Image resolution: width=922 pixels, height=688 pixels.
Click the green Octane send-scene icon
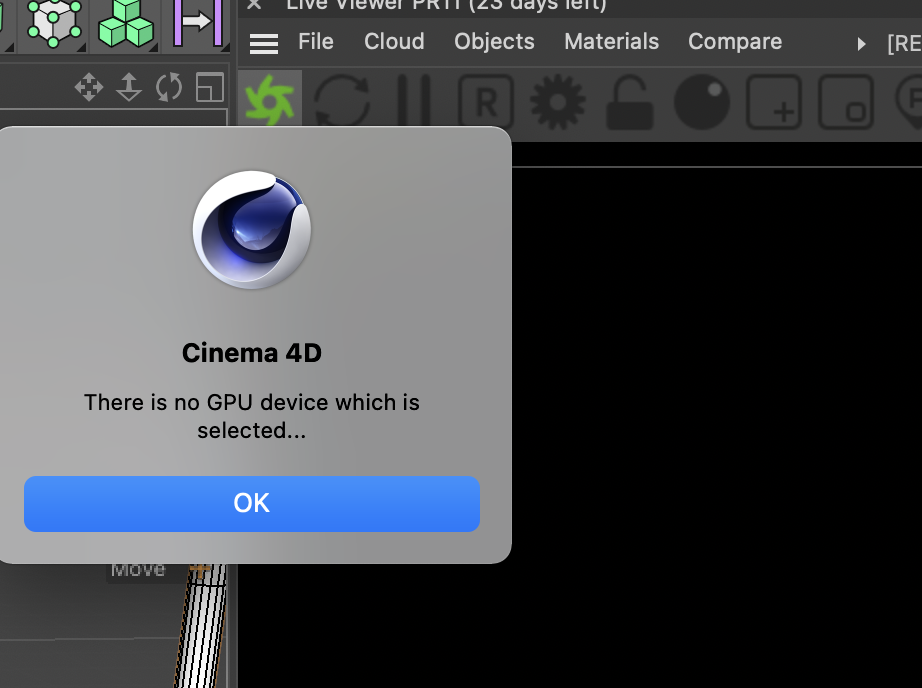pyautogui.click(x=270, y=100)
